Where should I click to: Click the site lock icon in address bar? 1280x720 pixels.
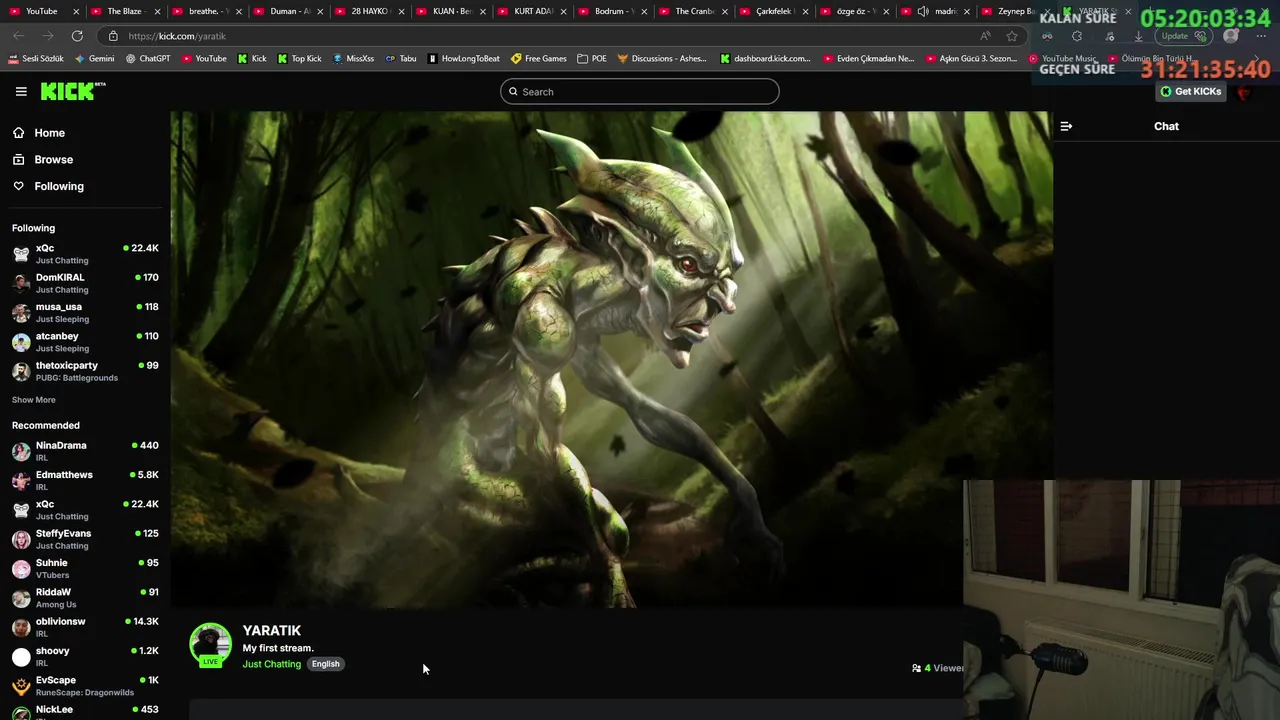click(x=113, y=36)
